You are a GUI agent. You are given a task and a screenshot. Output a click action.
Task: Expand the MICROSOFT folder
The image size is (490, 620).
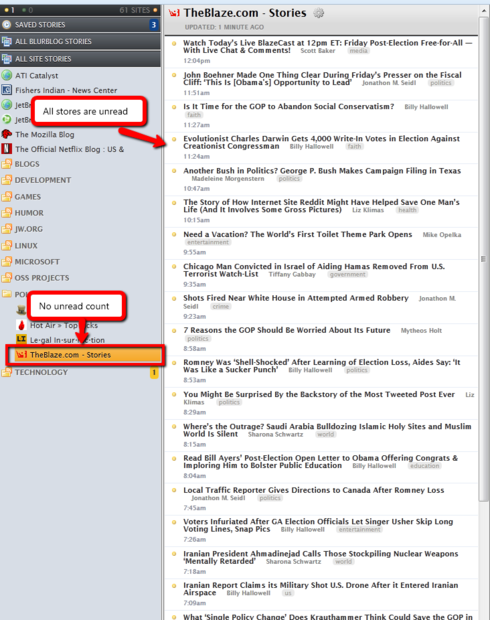coord(80,261)
